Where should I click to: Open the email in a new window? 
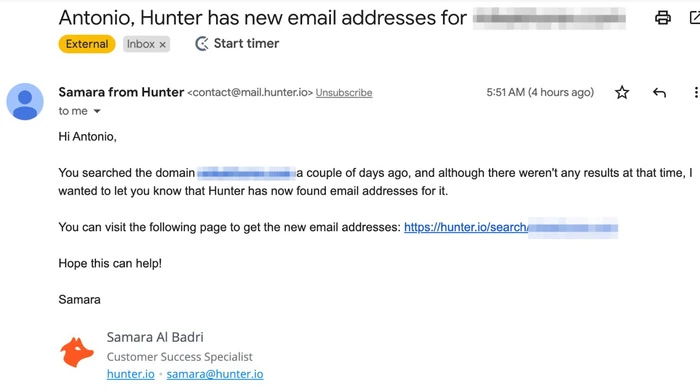click(x=695, y=18)
